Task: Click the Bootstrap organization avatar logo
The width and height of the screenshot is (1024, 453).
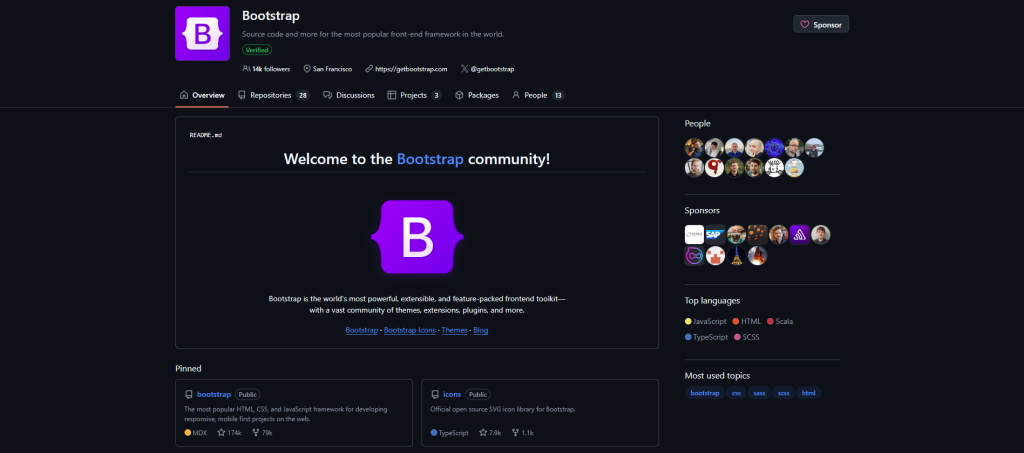Action: (202, 33)
